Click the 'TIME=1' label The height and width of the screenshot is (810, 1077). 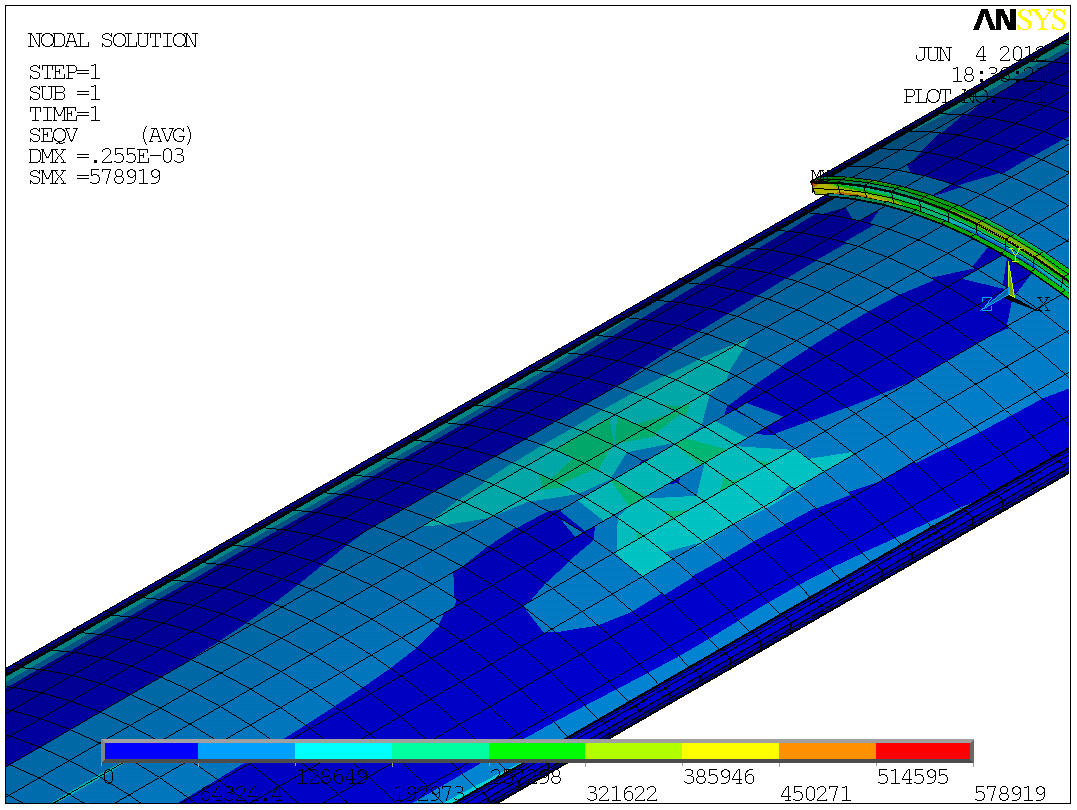[x=65, y=114]
